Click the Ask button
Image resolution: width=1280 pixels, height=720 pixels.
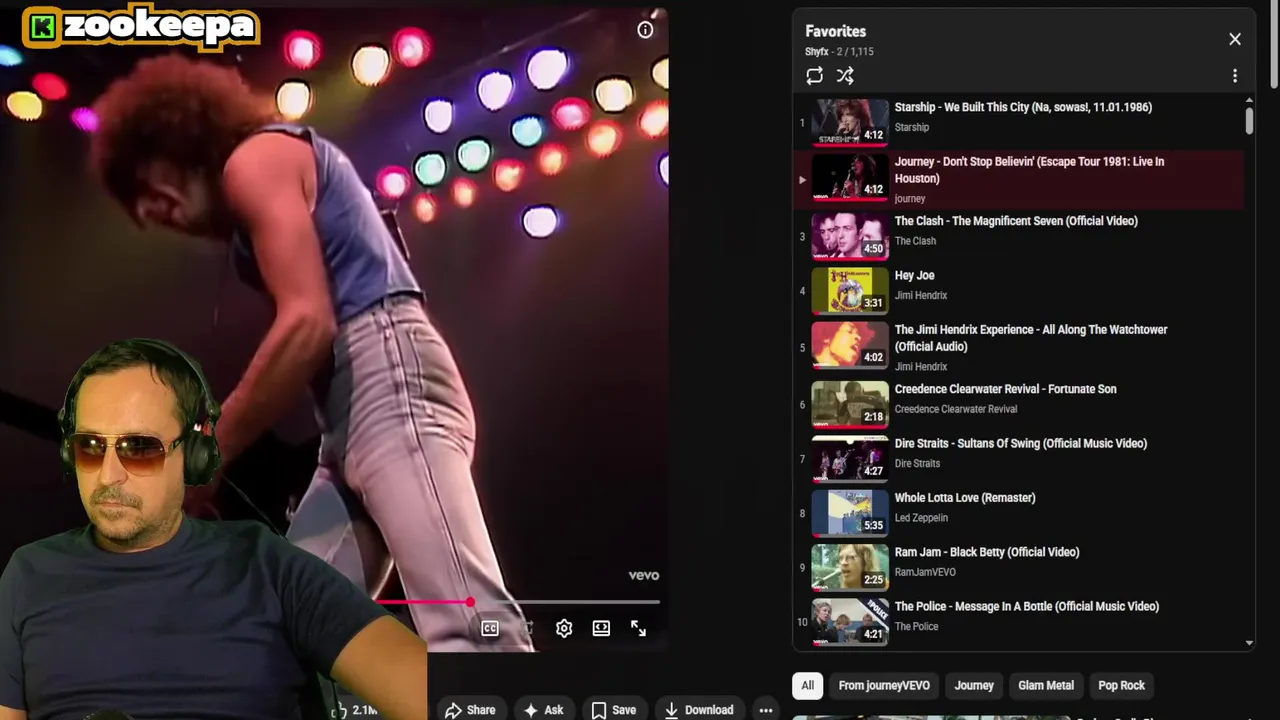point(543,710)
